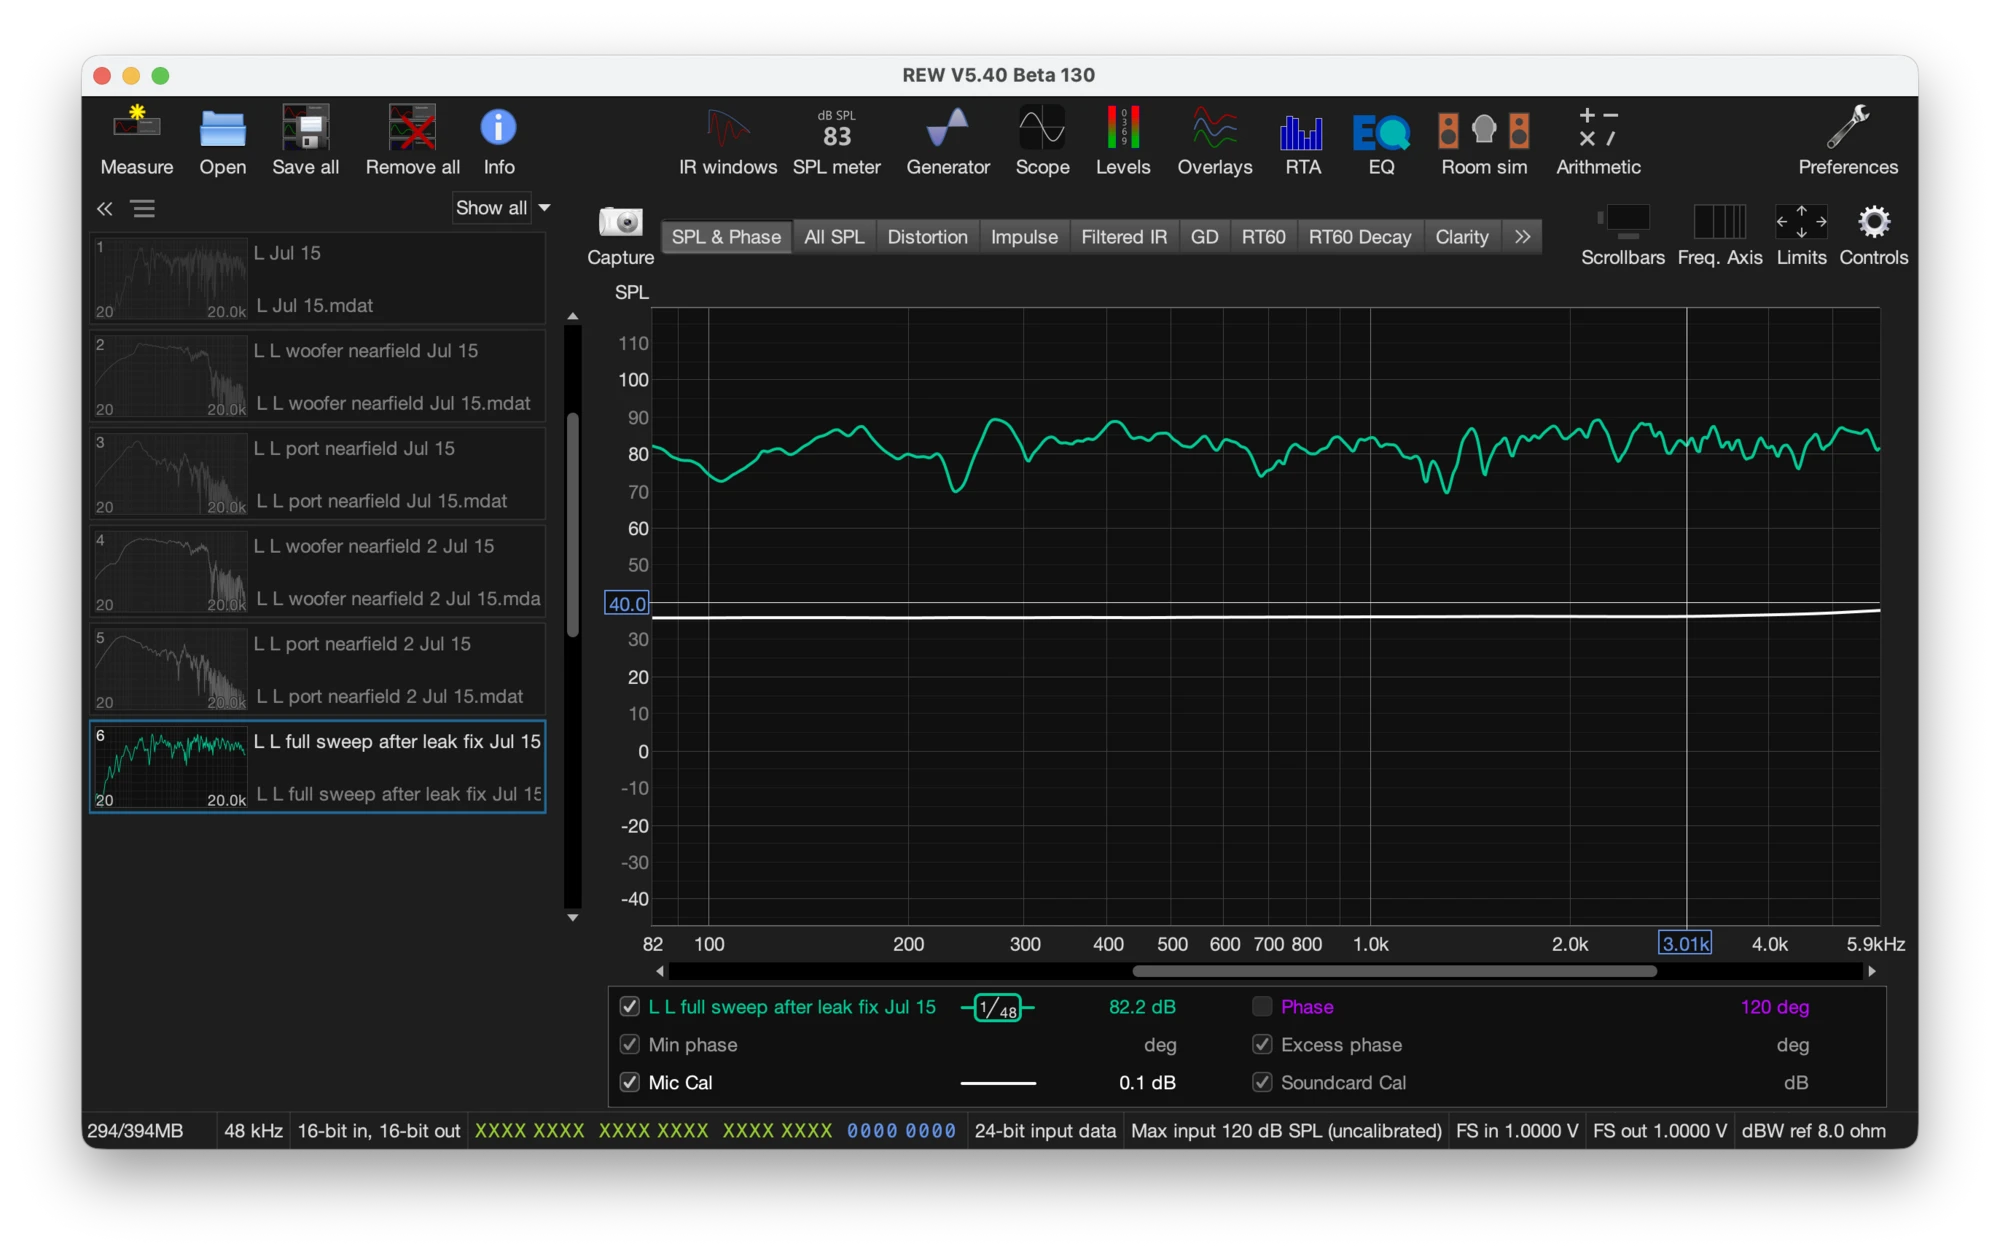The height and width of the screenshot is (1257, 2000).
Task: Enable the Phase trace checkbox
Action: (x=1262, y=1006)
